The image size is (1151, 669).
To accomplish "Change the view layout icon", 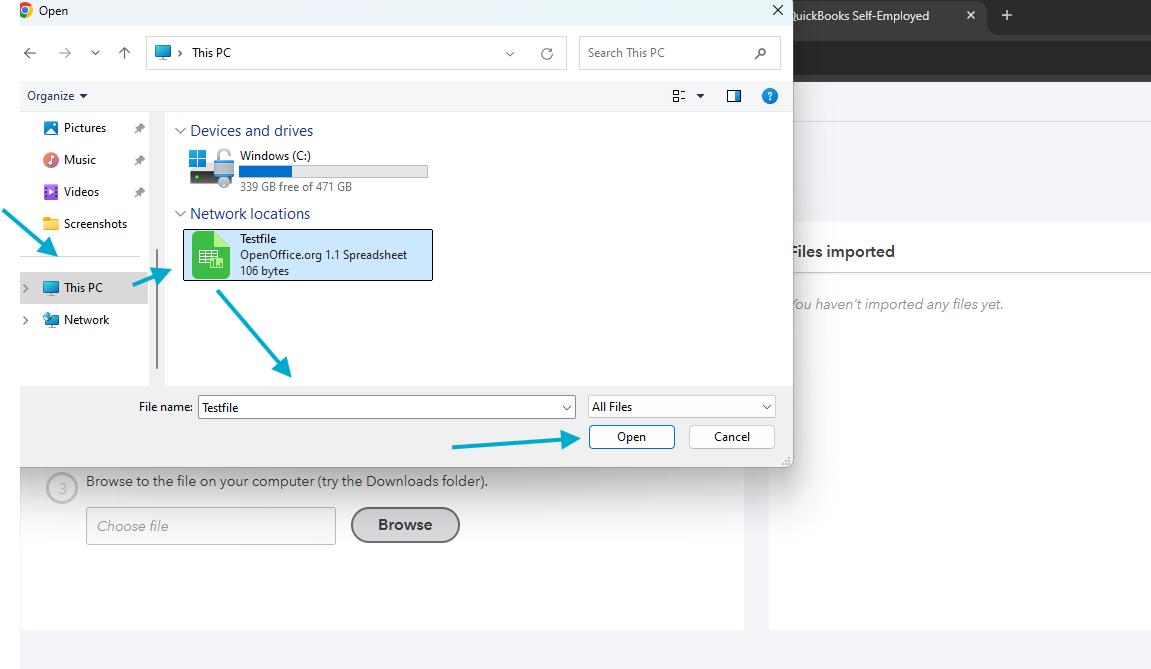I will (679, 96).
